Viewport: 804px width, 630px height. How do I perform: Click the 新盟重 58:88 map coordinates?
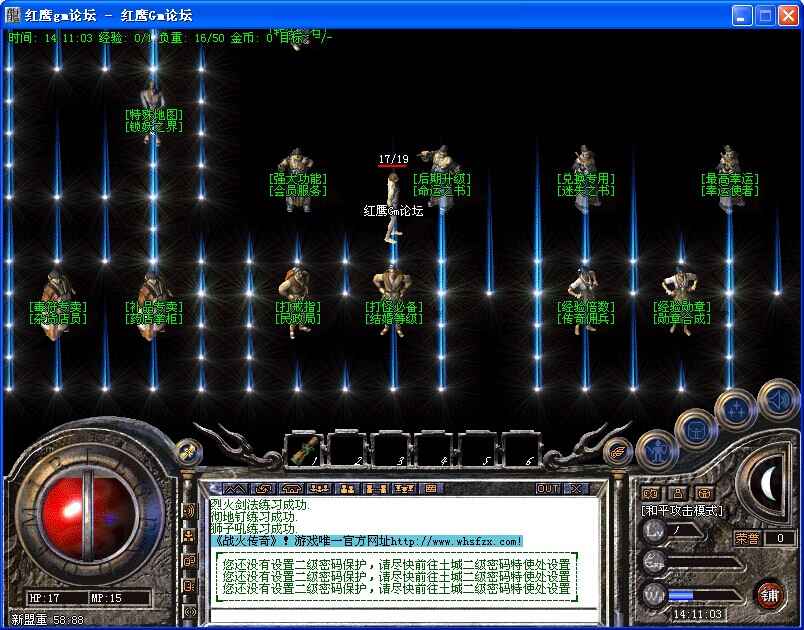[x=48, y=620]
